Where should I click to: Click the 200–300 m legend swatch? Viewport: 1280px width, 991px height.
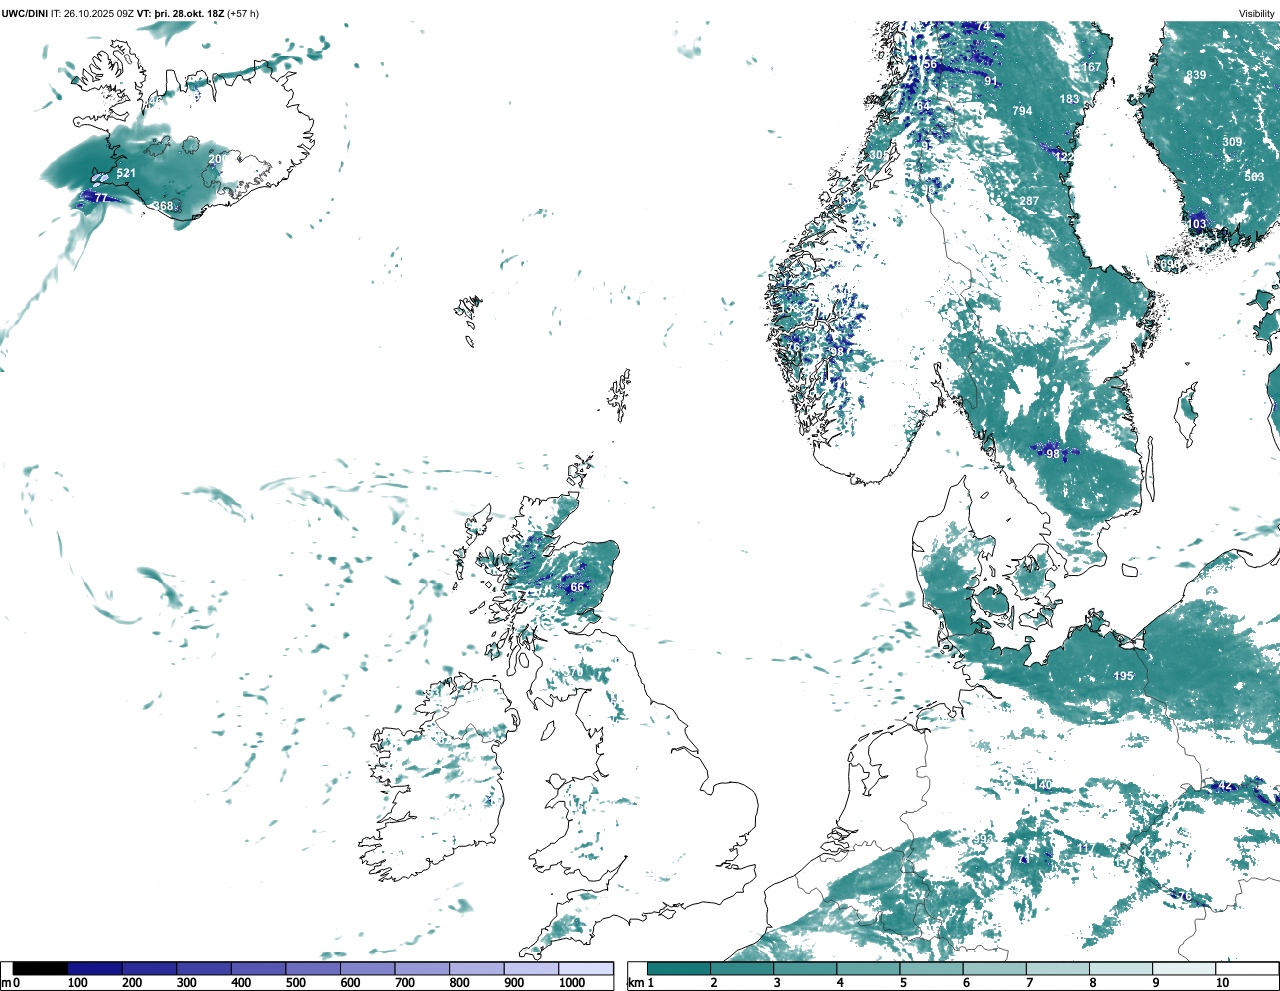tap(150, 968)
